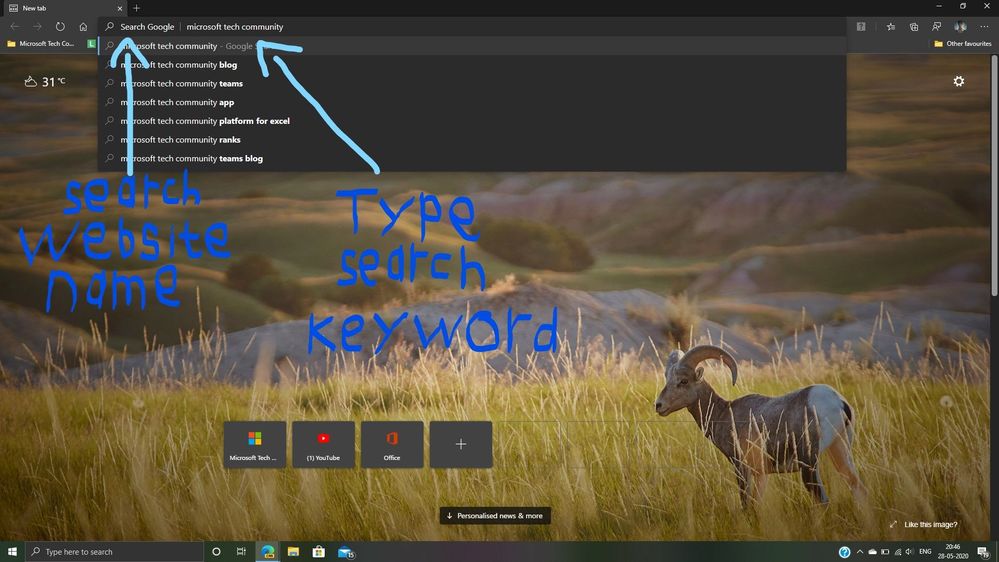The image size is (999, 562).
Task: Open Cortana circle icon on taskbar
Action: [216, 551]
